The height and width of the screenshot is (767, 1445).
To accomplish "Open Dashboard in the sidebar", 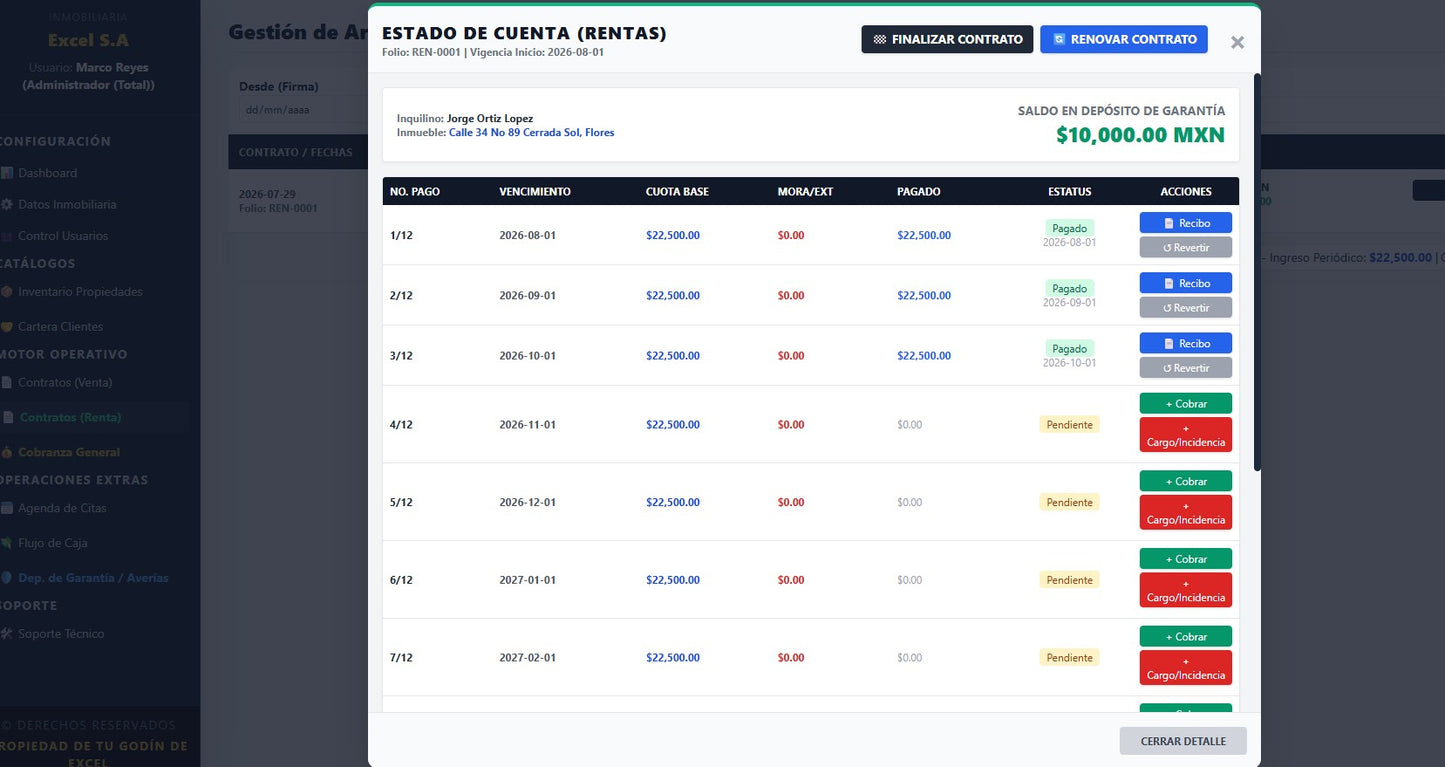I will coord(47,173).
